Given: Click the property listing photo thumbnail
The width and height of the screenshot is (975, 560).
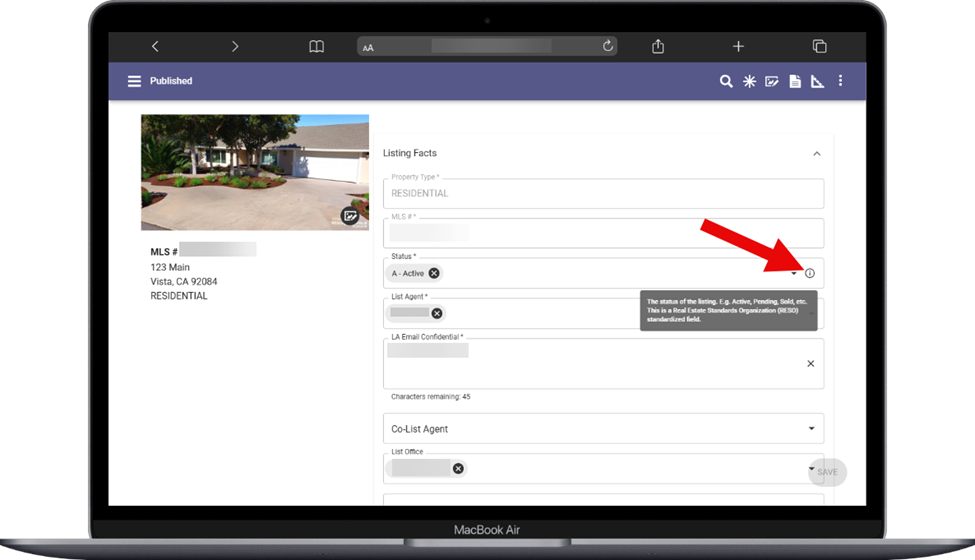Looking at the screenshot, I should tap(240, 172).
